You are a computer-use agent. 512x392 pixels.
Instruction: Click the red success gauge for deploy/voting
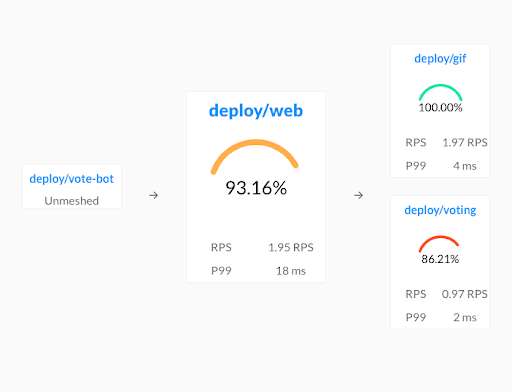click(x=440, y=244)
